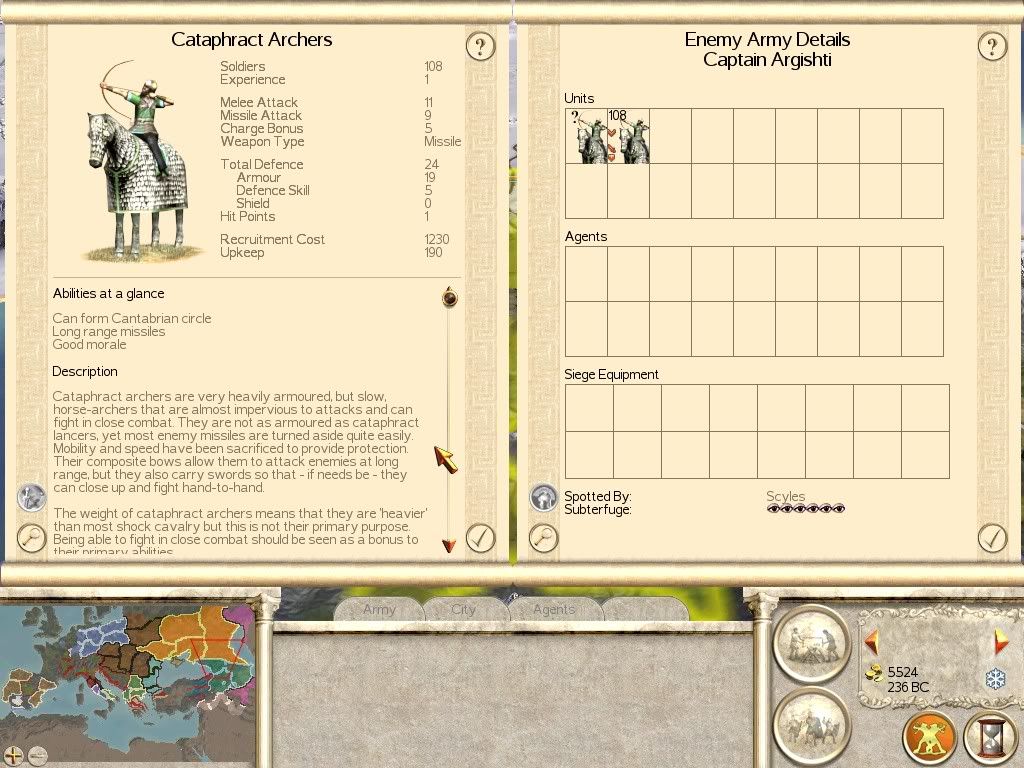The height and width of the screenshot is (768, 1024).
Task: Click the "Cataphract Archers" scroll title
Action: [x=251, y=40]
